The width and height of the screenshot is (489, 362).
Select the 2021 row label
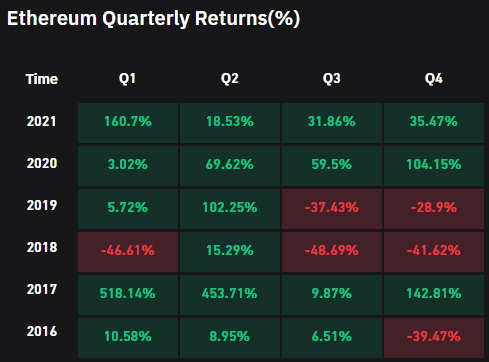[x=42, y=121]
